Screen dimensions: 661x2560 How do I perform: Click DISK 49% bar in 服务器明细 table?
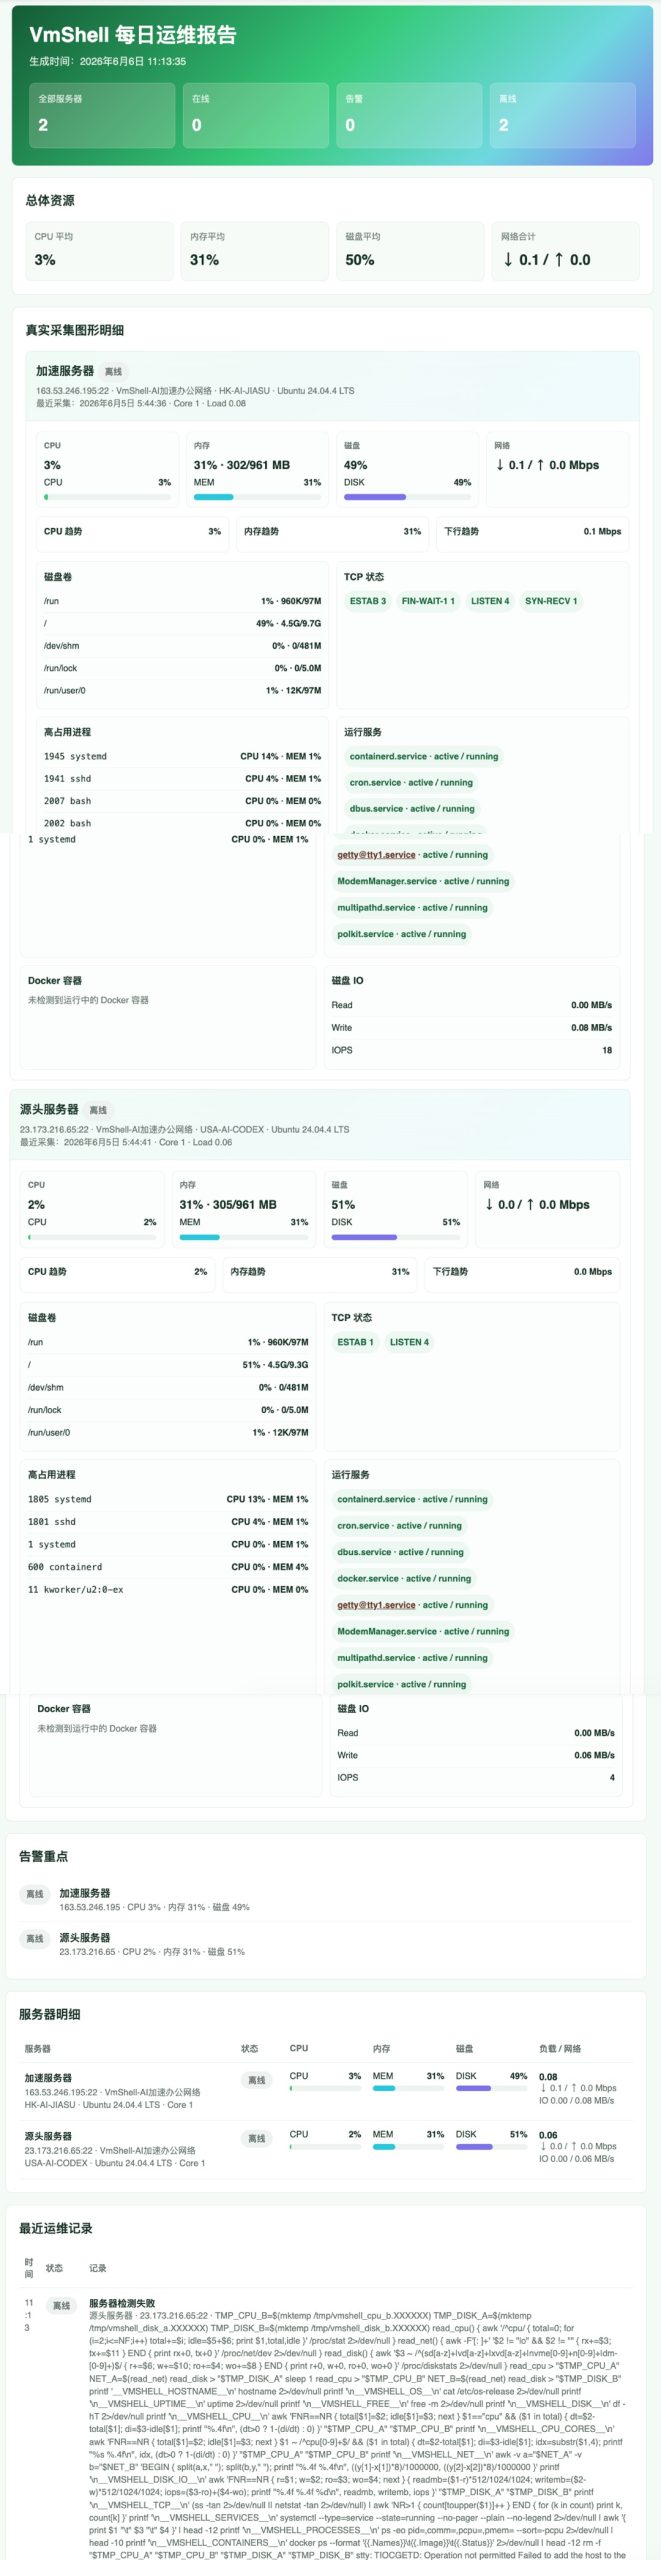[491, 2087]
